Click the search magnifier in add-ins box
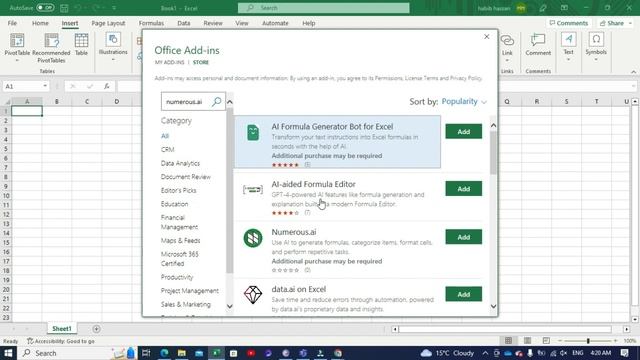This screenshot has width=640, height=360. point(217,102)
